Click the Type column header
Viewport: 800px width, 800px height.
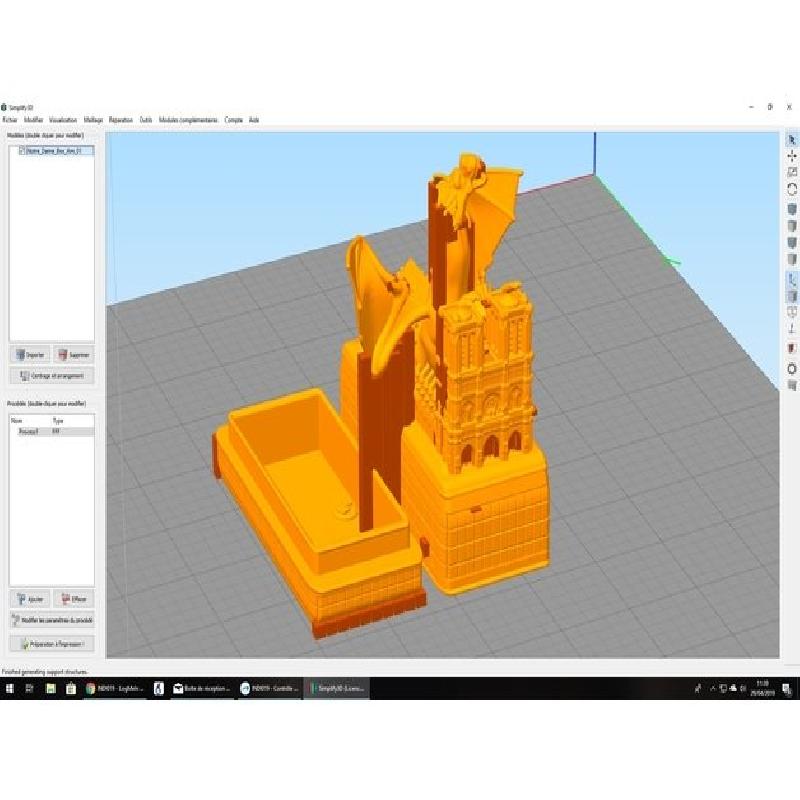(x=58, y=421)
